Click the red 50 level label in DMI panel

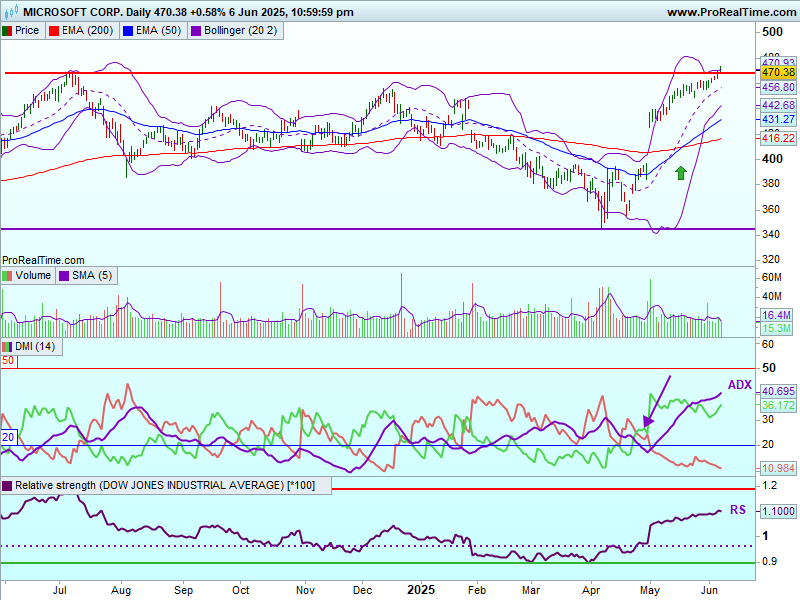click(x=8, y=360)
